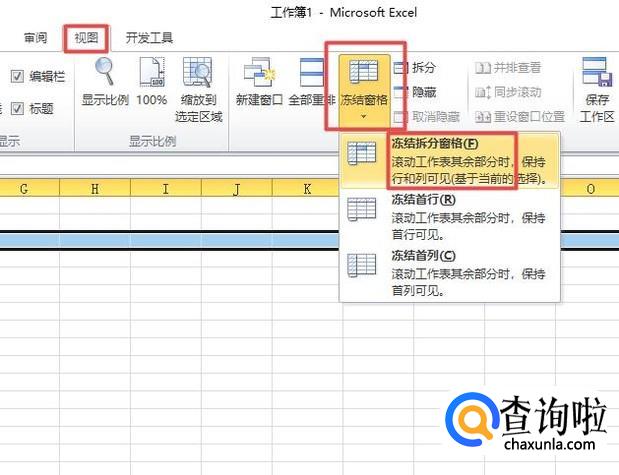
Task: Click the 新建窗口 icon
Action: click(259, 72)
